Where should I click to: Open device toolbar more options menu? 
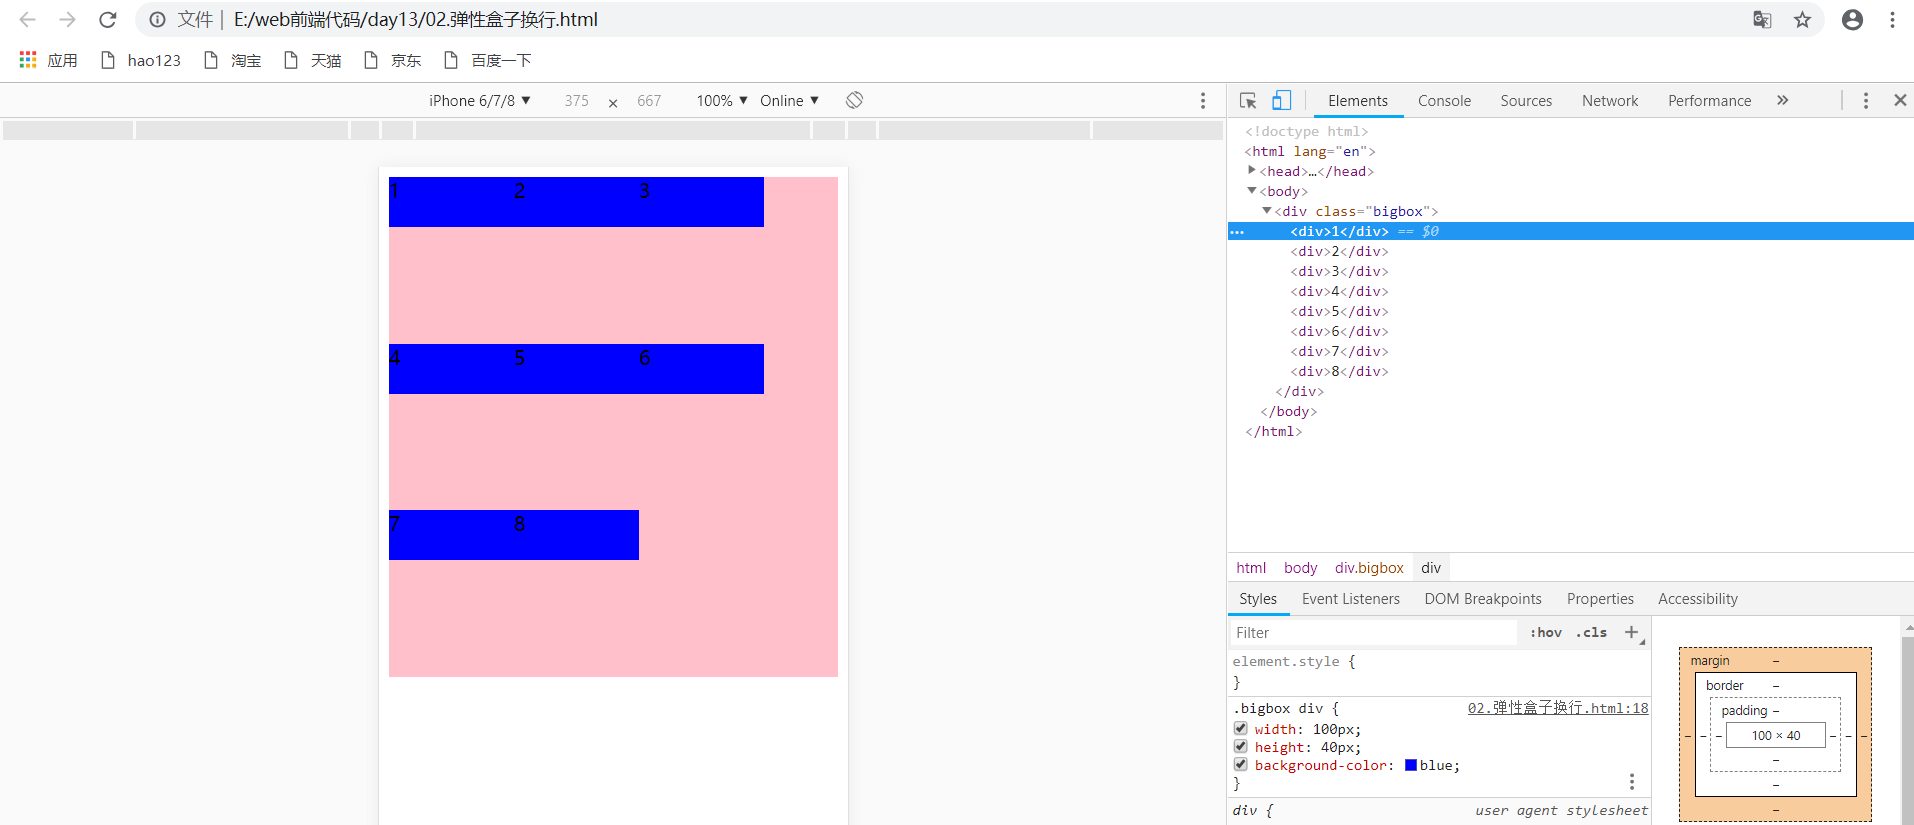coord(1203,101)
